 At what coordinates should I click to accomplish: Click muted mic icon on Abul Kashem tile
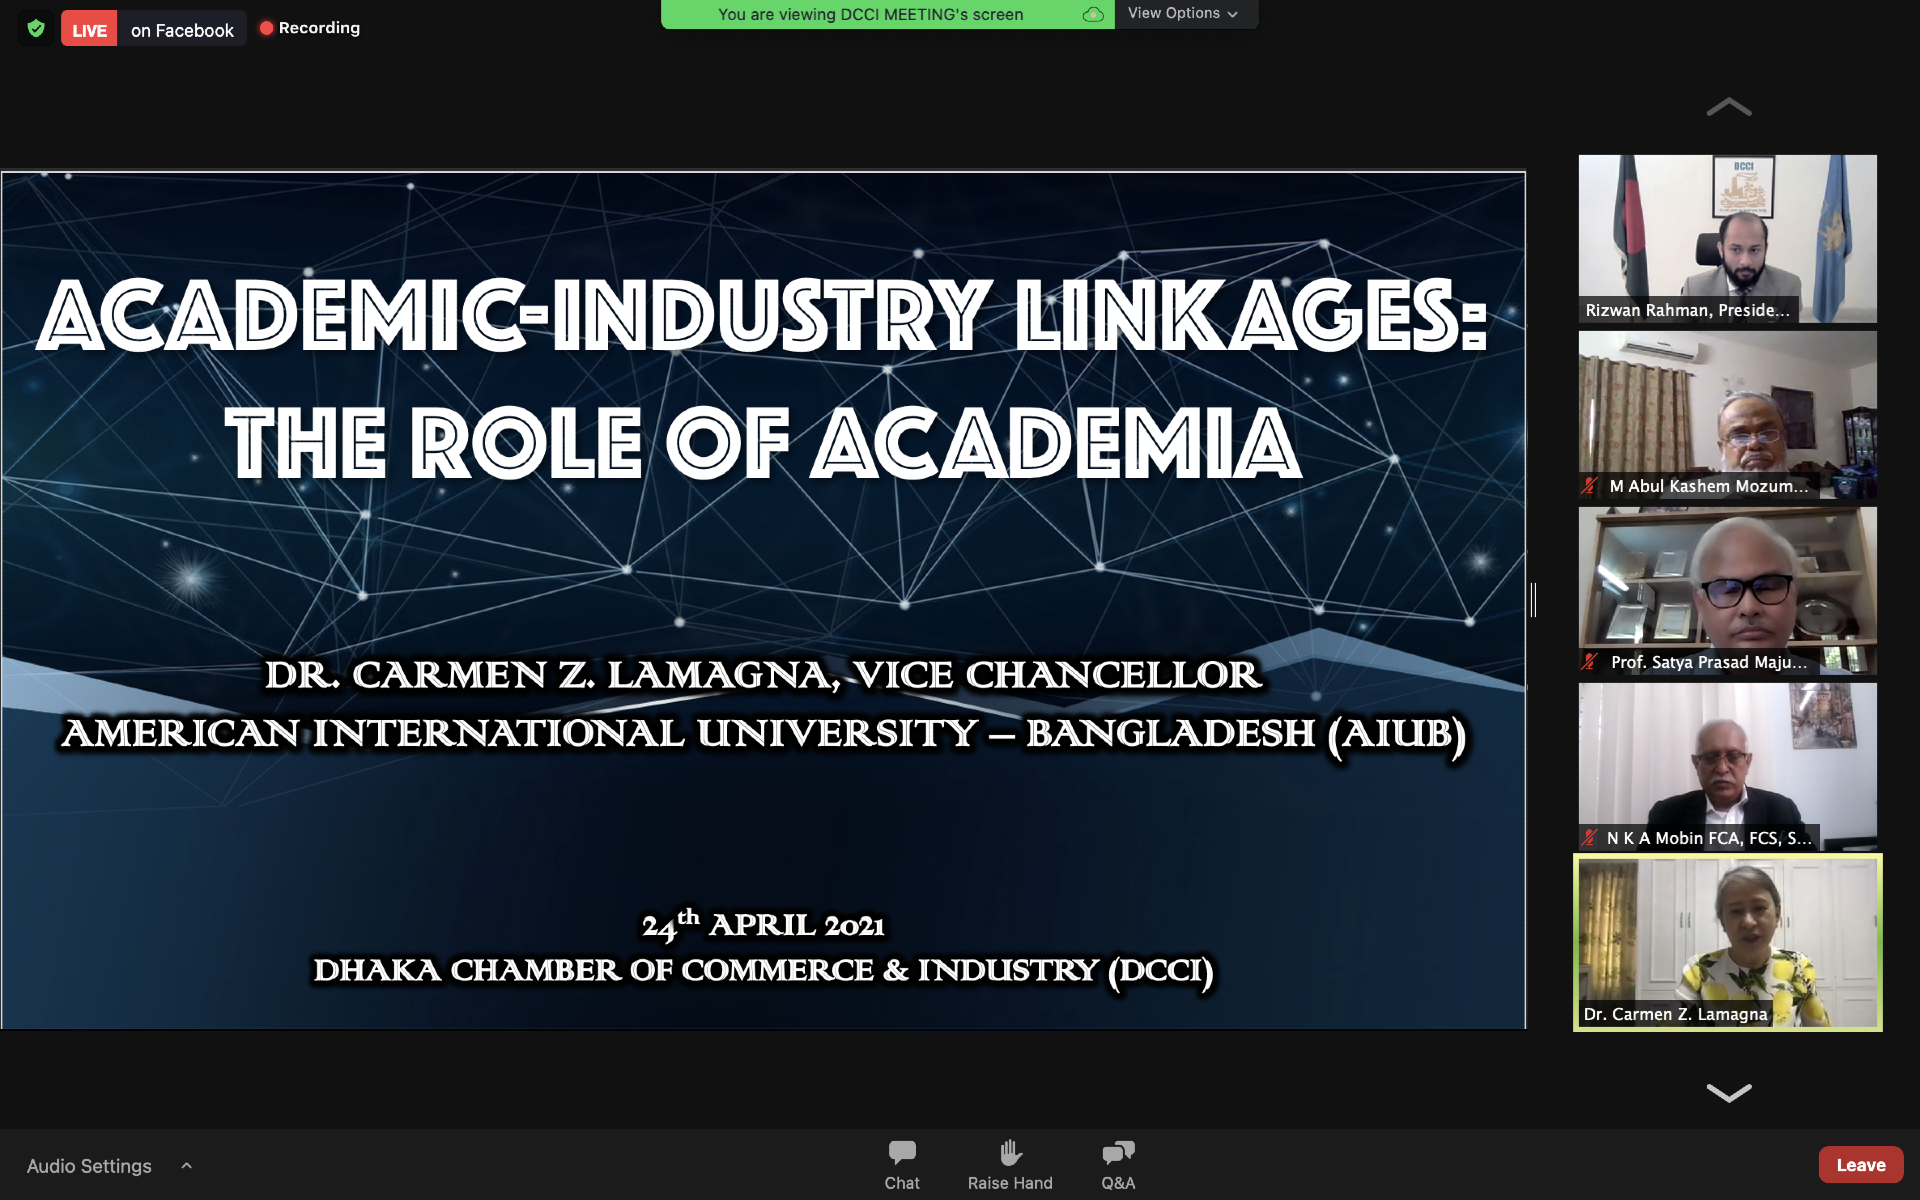click(1590, 486)
